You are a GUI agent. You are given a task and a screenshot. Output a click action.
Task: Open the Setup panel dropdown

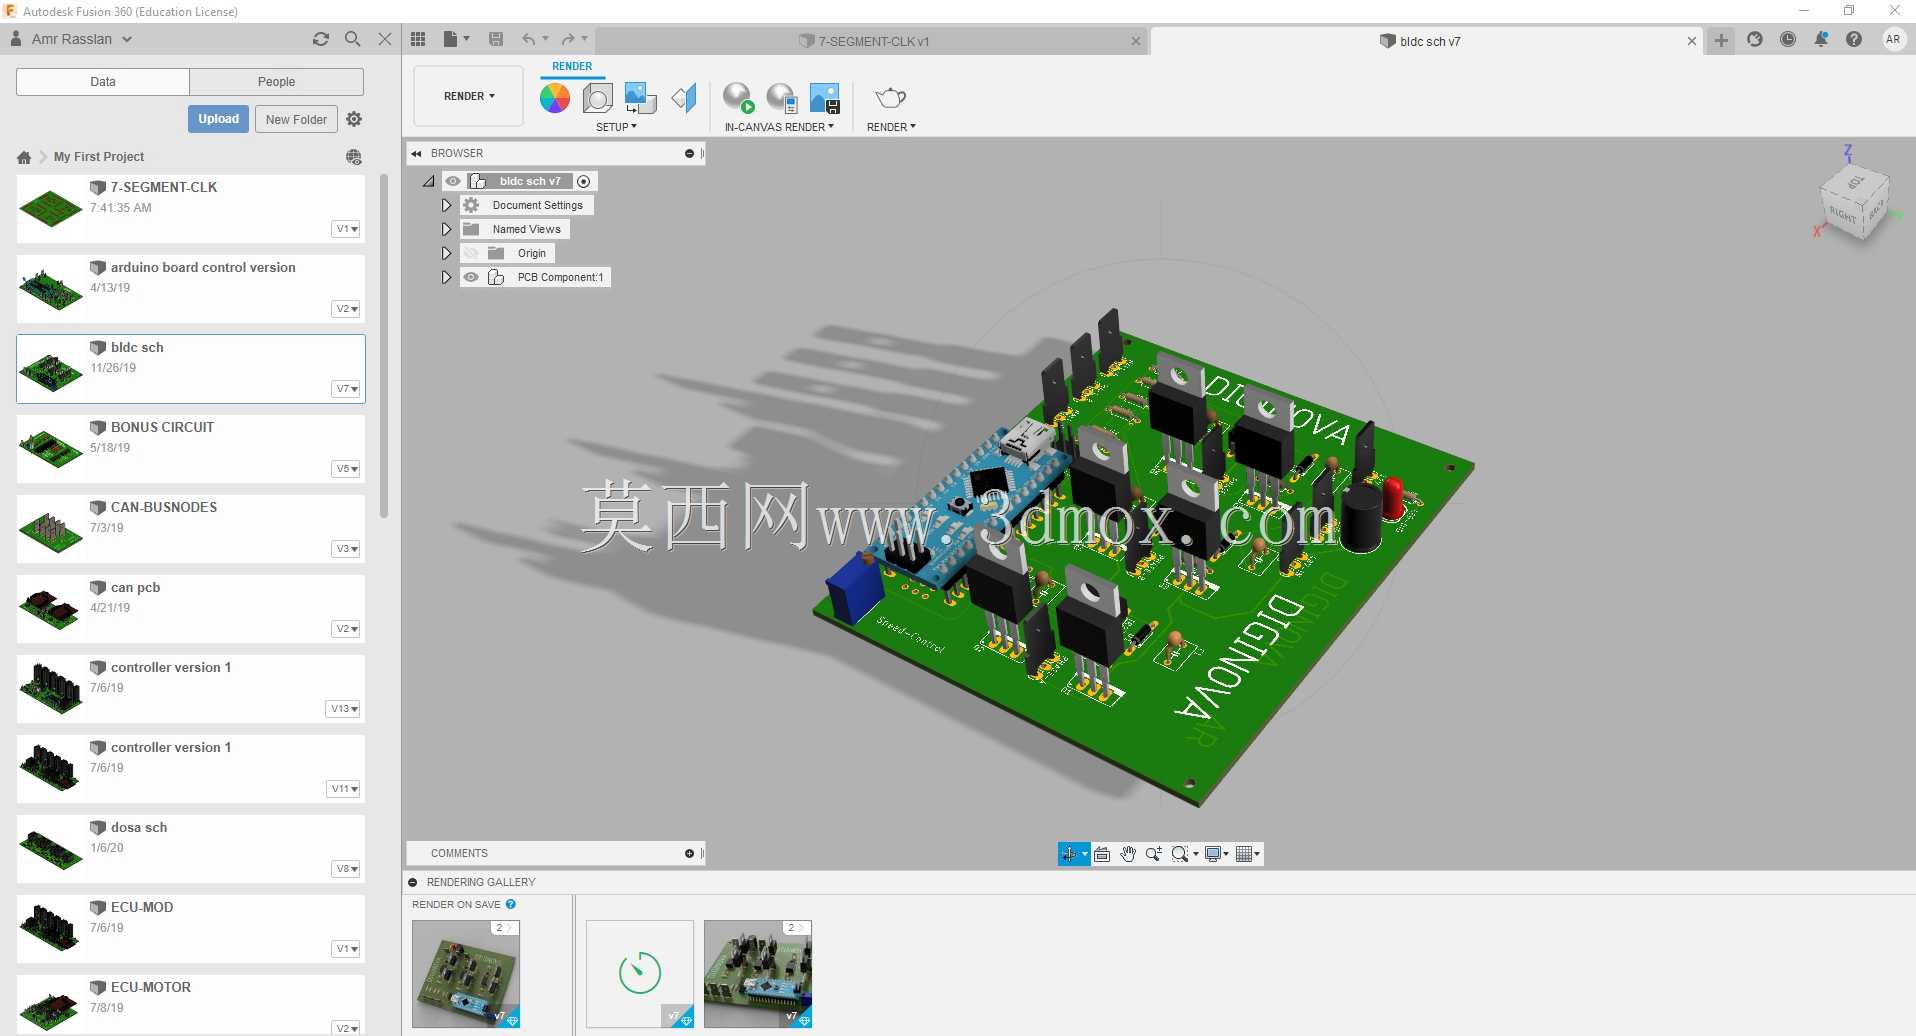(616, 127)
